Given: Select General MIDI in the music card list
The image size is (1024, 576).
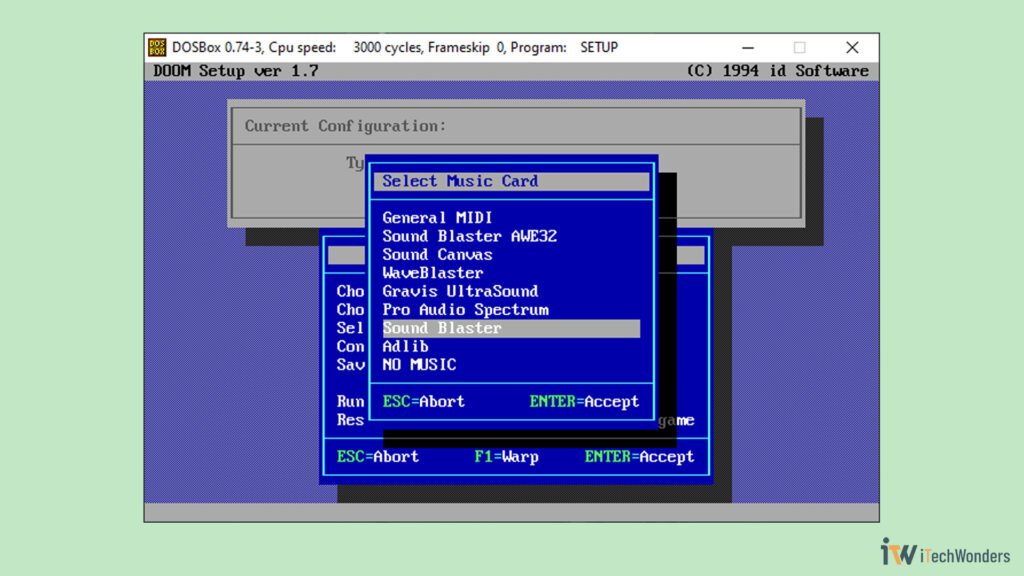Looking at the screenshot, I should tap(437, 217).
